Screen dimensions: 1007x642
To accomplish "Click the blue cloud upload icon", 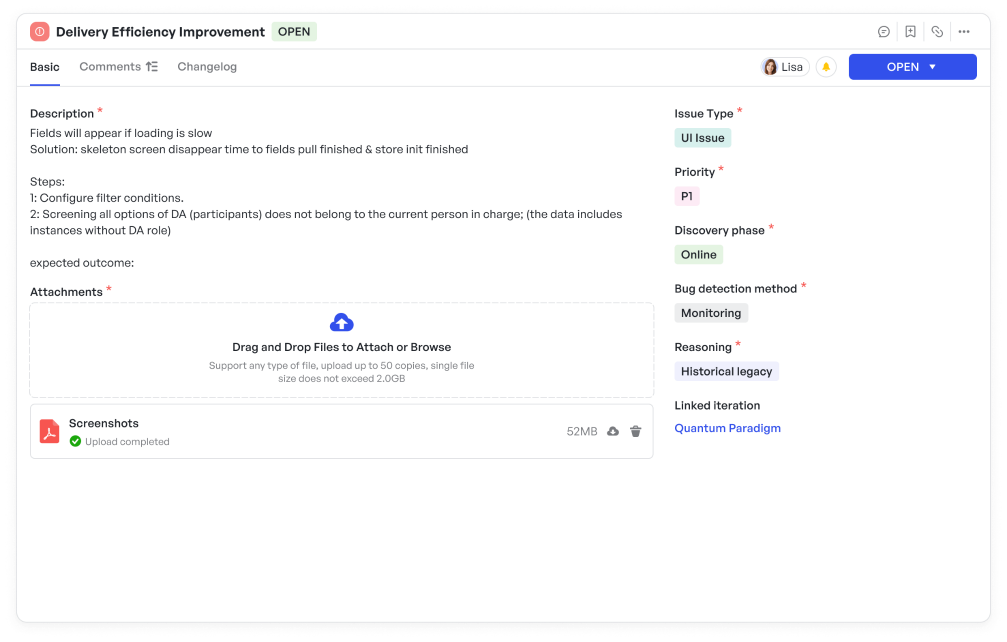I will click(341, 322).
